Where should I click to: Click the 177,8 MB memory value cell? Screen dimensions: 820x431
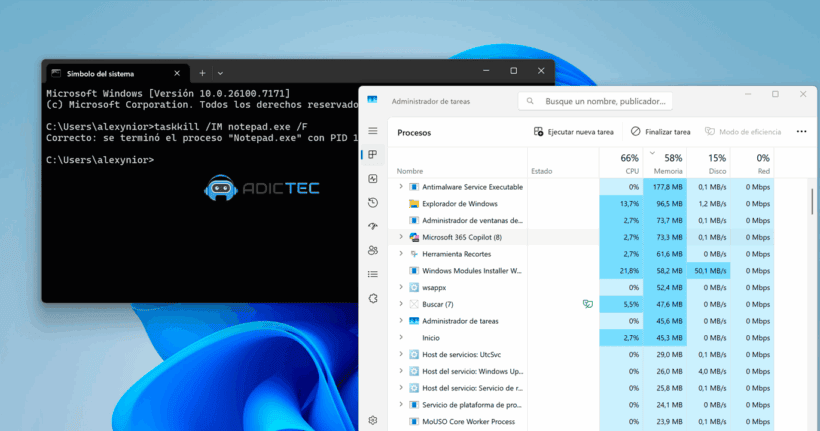(x=665, y=187)
